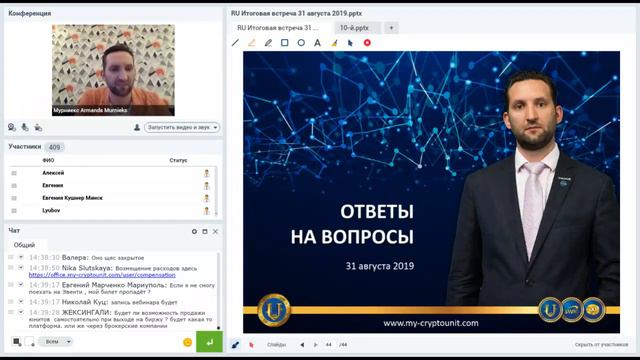Go to previous slide arrow
640x360 pixels.
(x=302, y=345)
